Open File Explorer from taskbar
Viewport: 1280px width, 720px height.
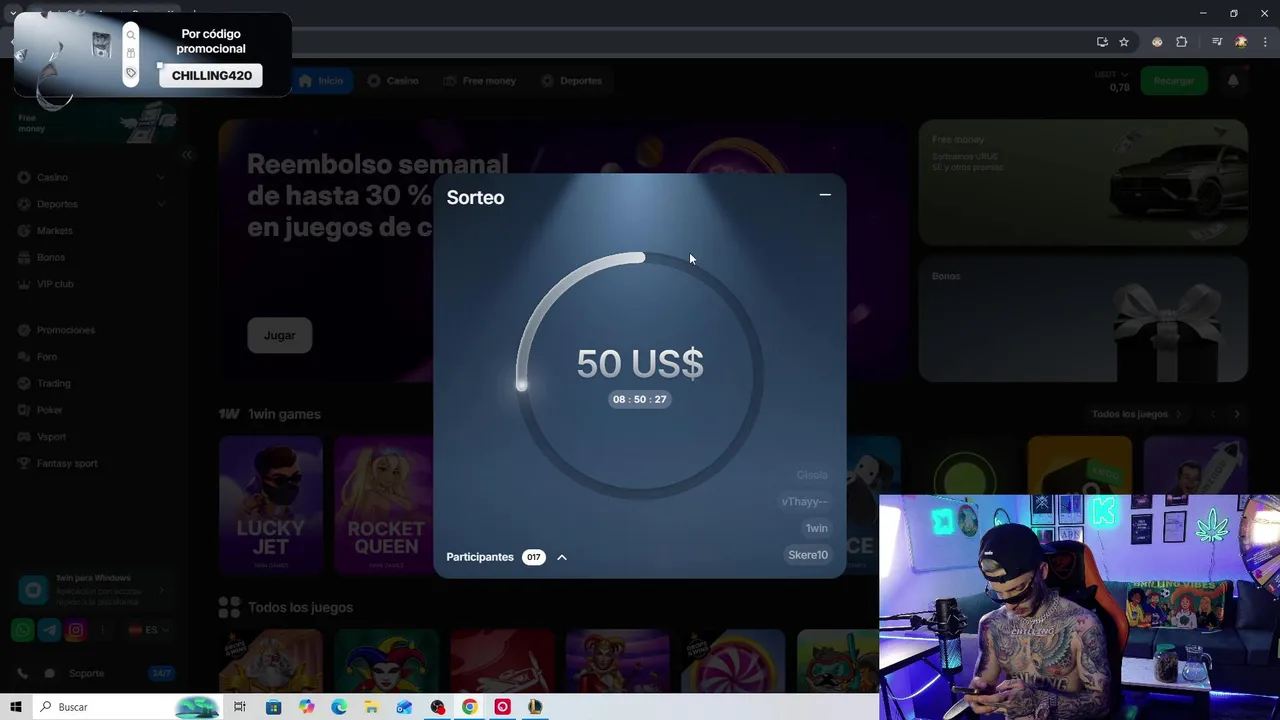pos(371,707)
